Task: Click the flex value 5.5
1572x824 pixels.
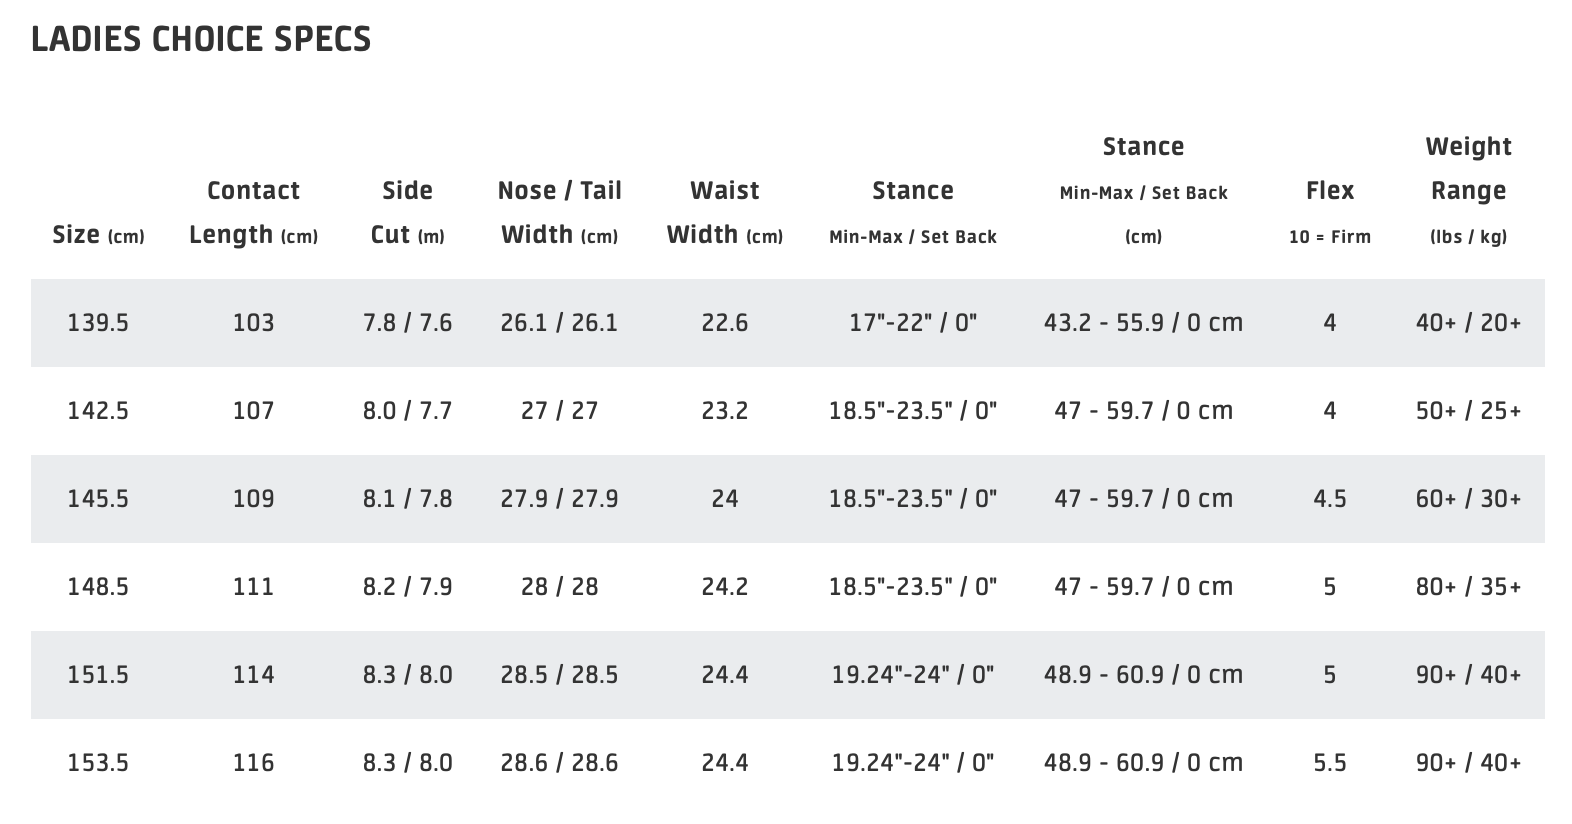Action: 1329,763
